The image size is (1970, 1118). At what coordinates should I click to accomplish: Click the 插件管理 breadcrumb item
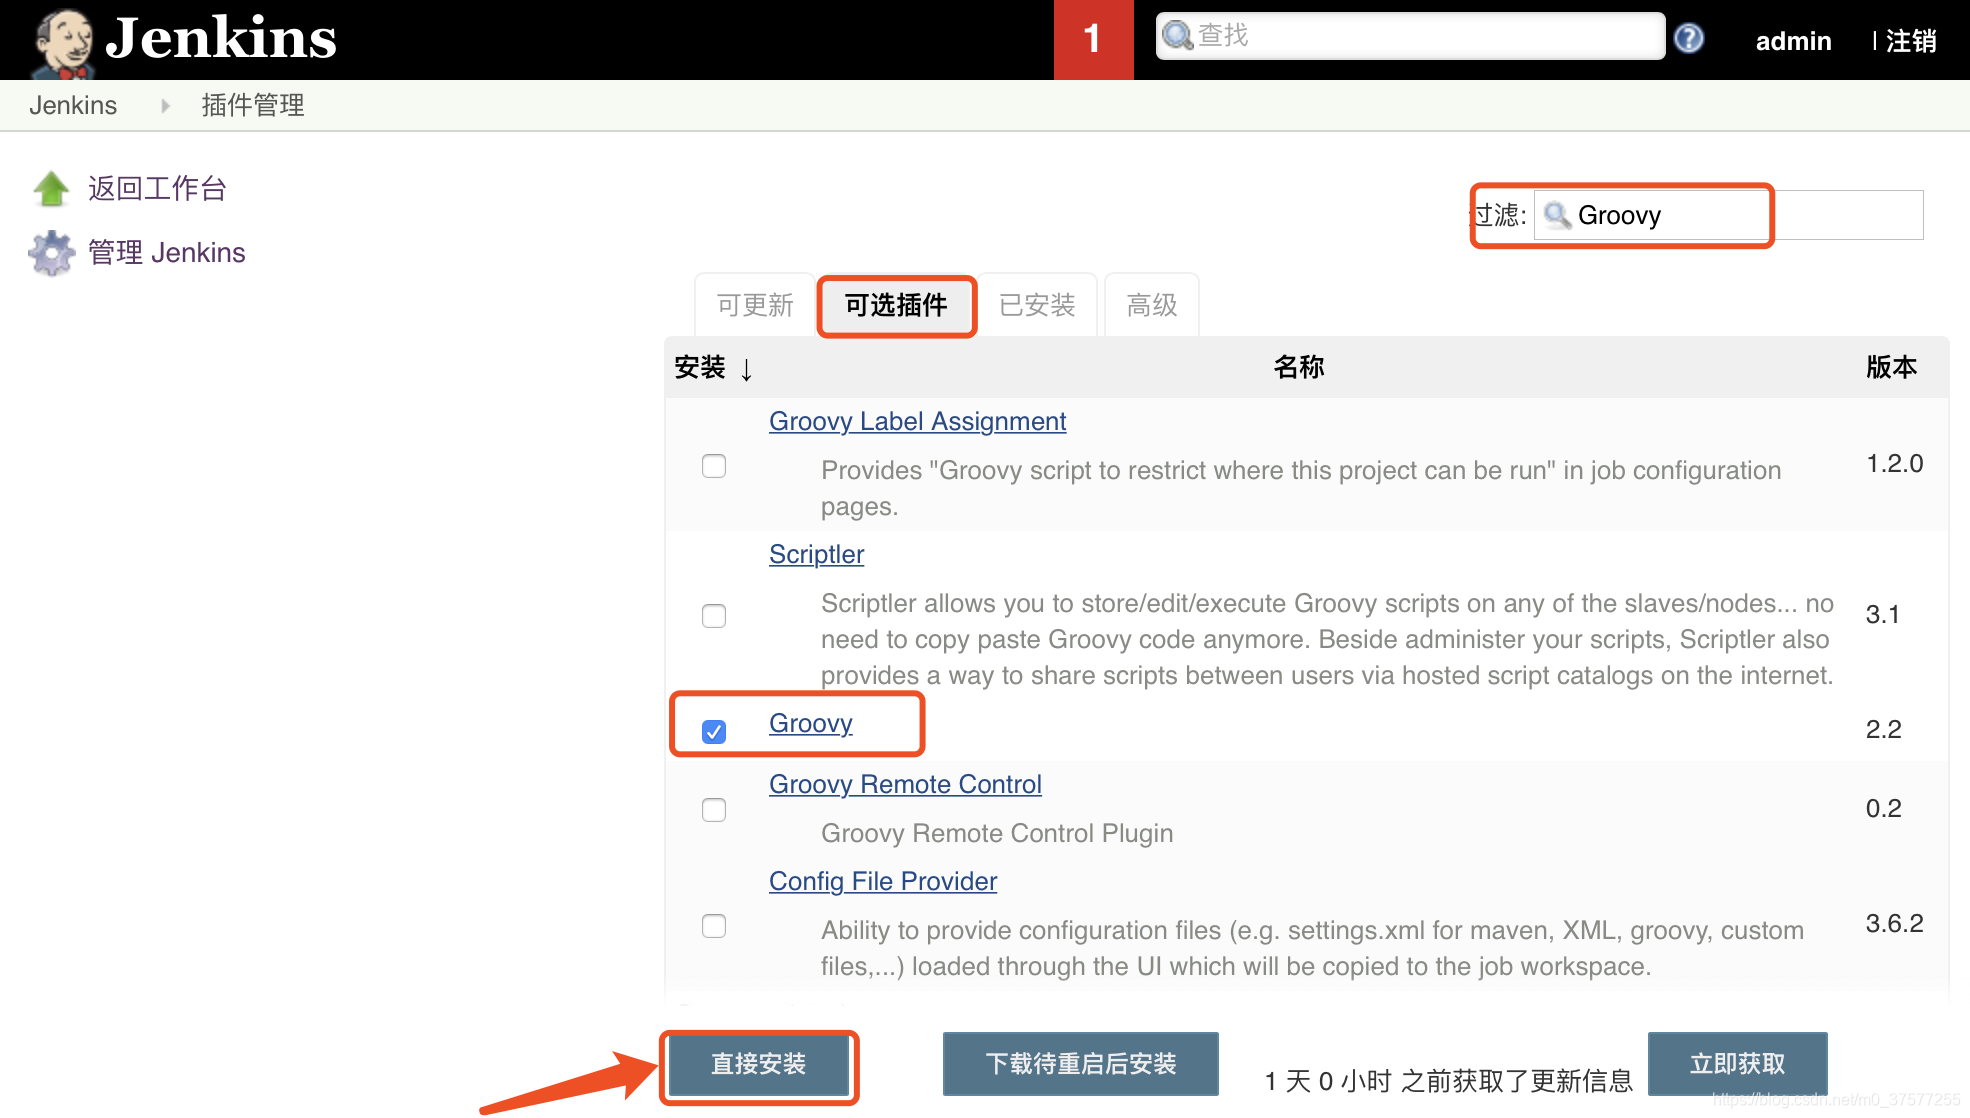tap(253, 105)
